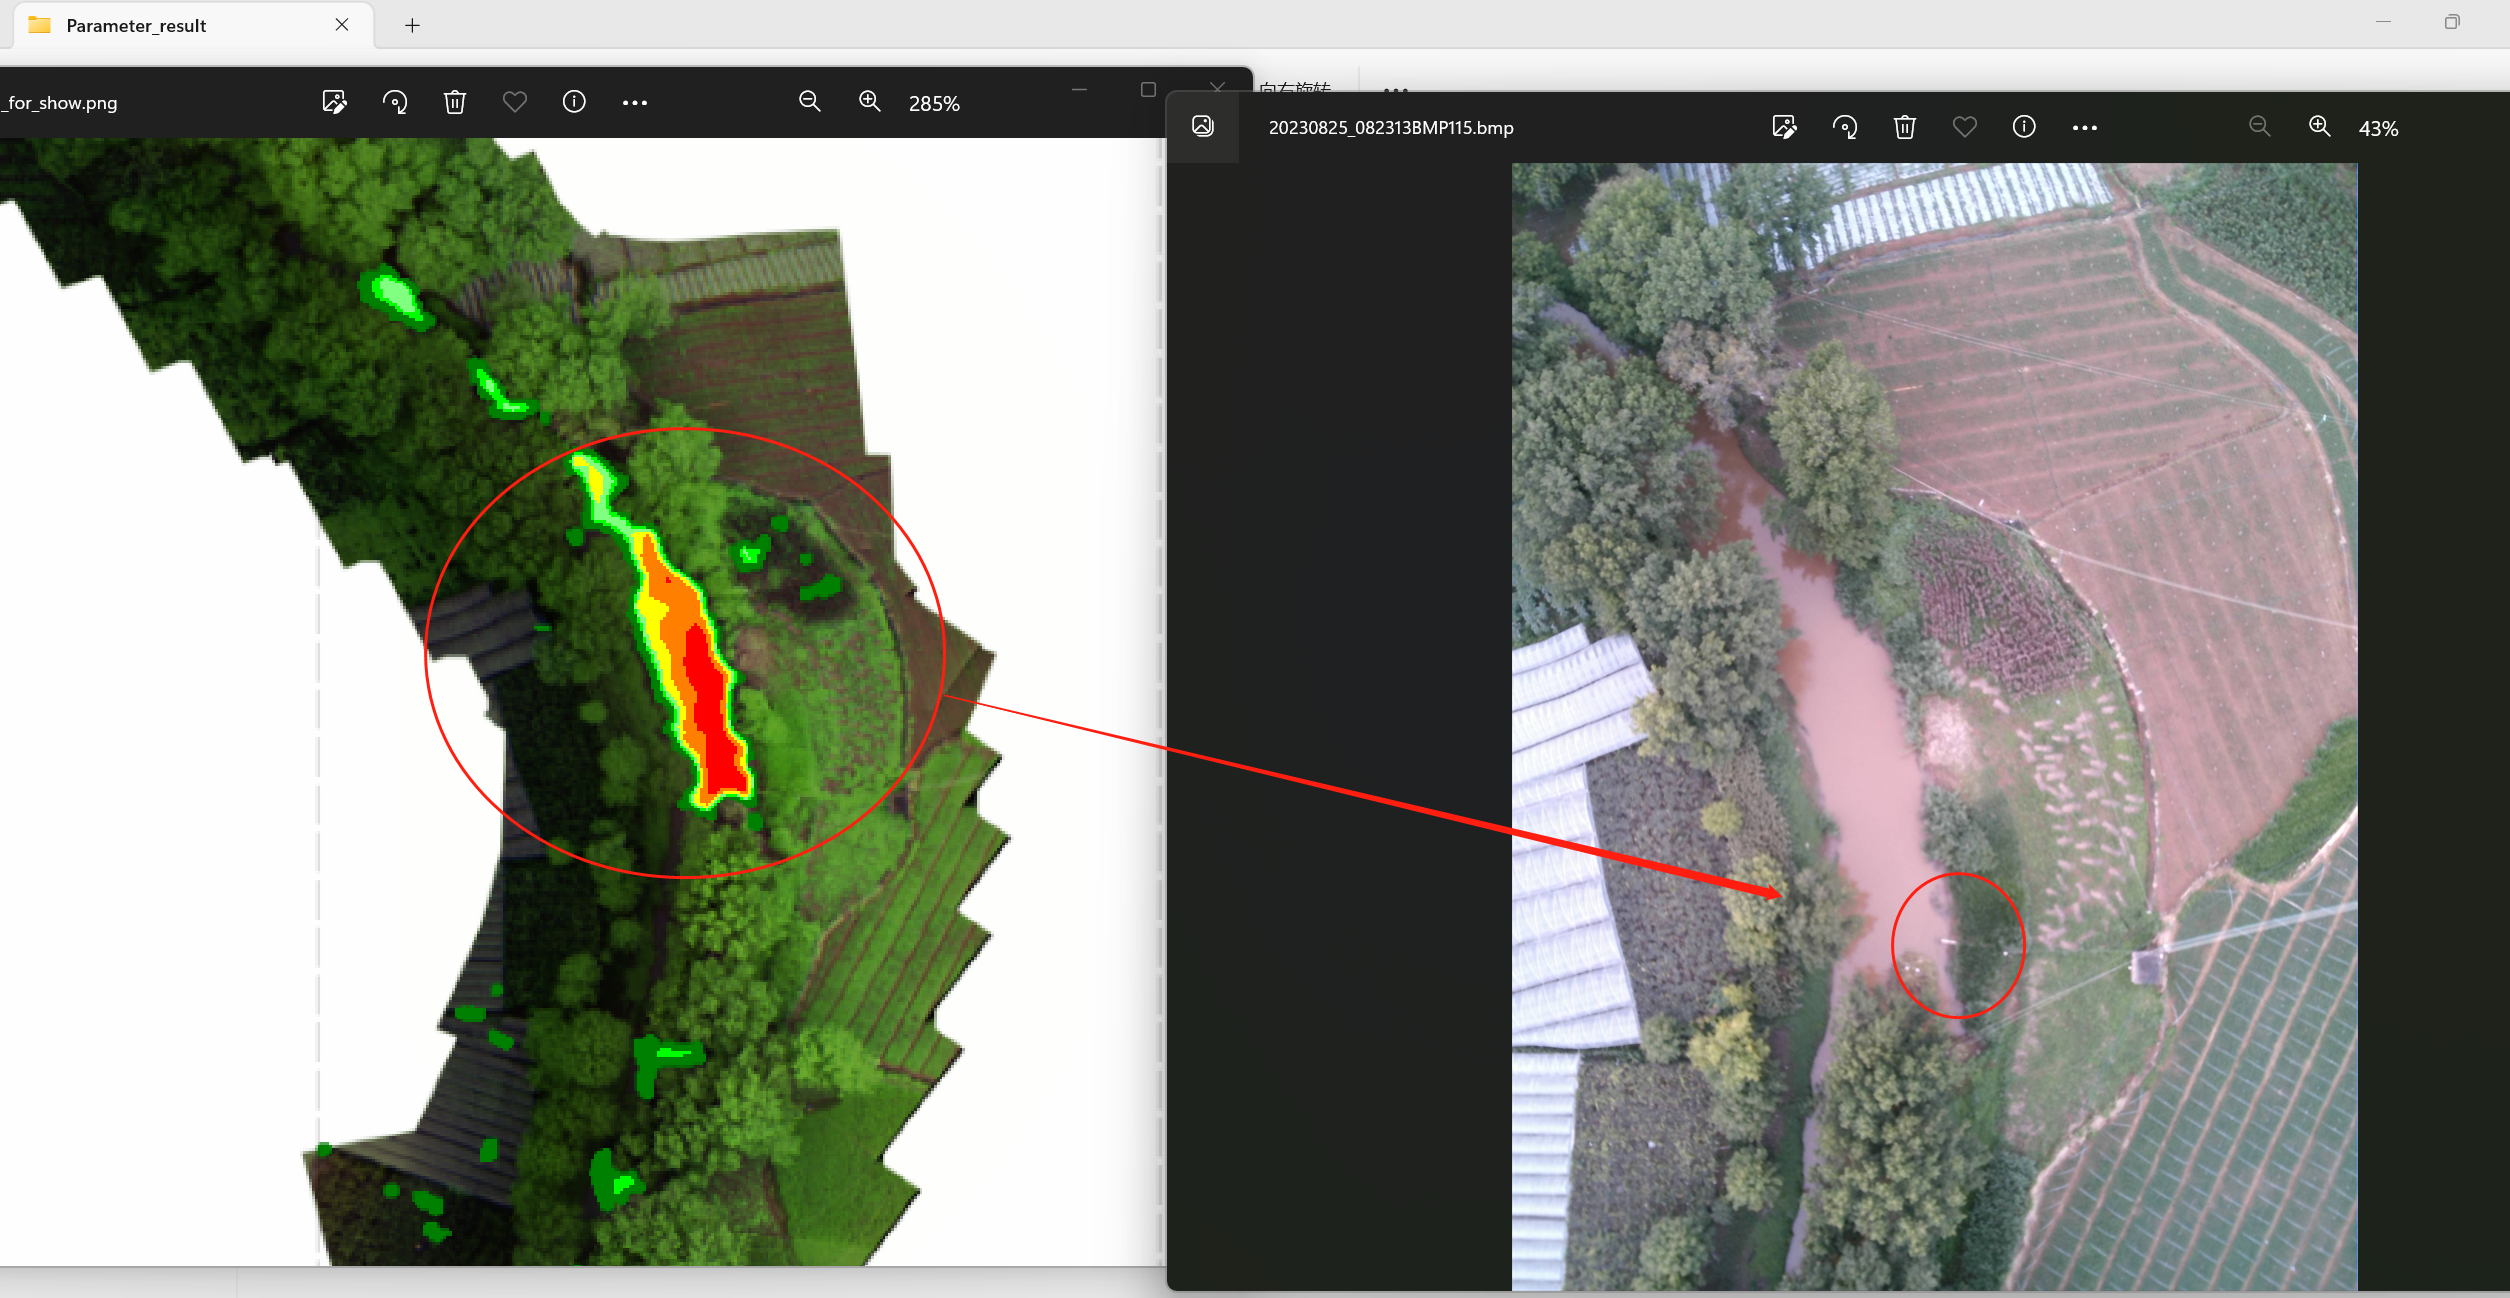The width and height of the screenshot is (2510, 1298).
Task: Open the three-dot menu in left photo viewer
Action: point(635,103)
